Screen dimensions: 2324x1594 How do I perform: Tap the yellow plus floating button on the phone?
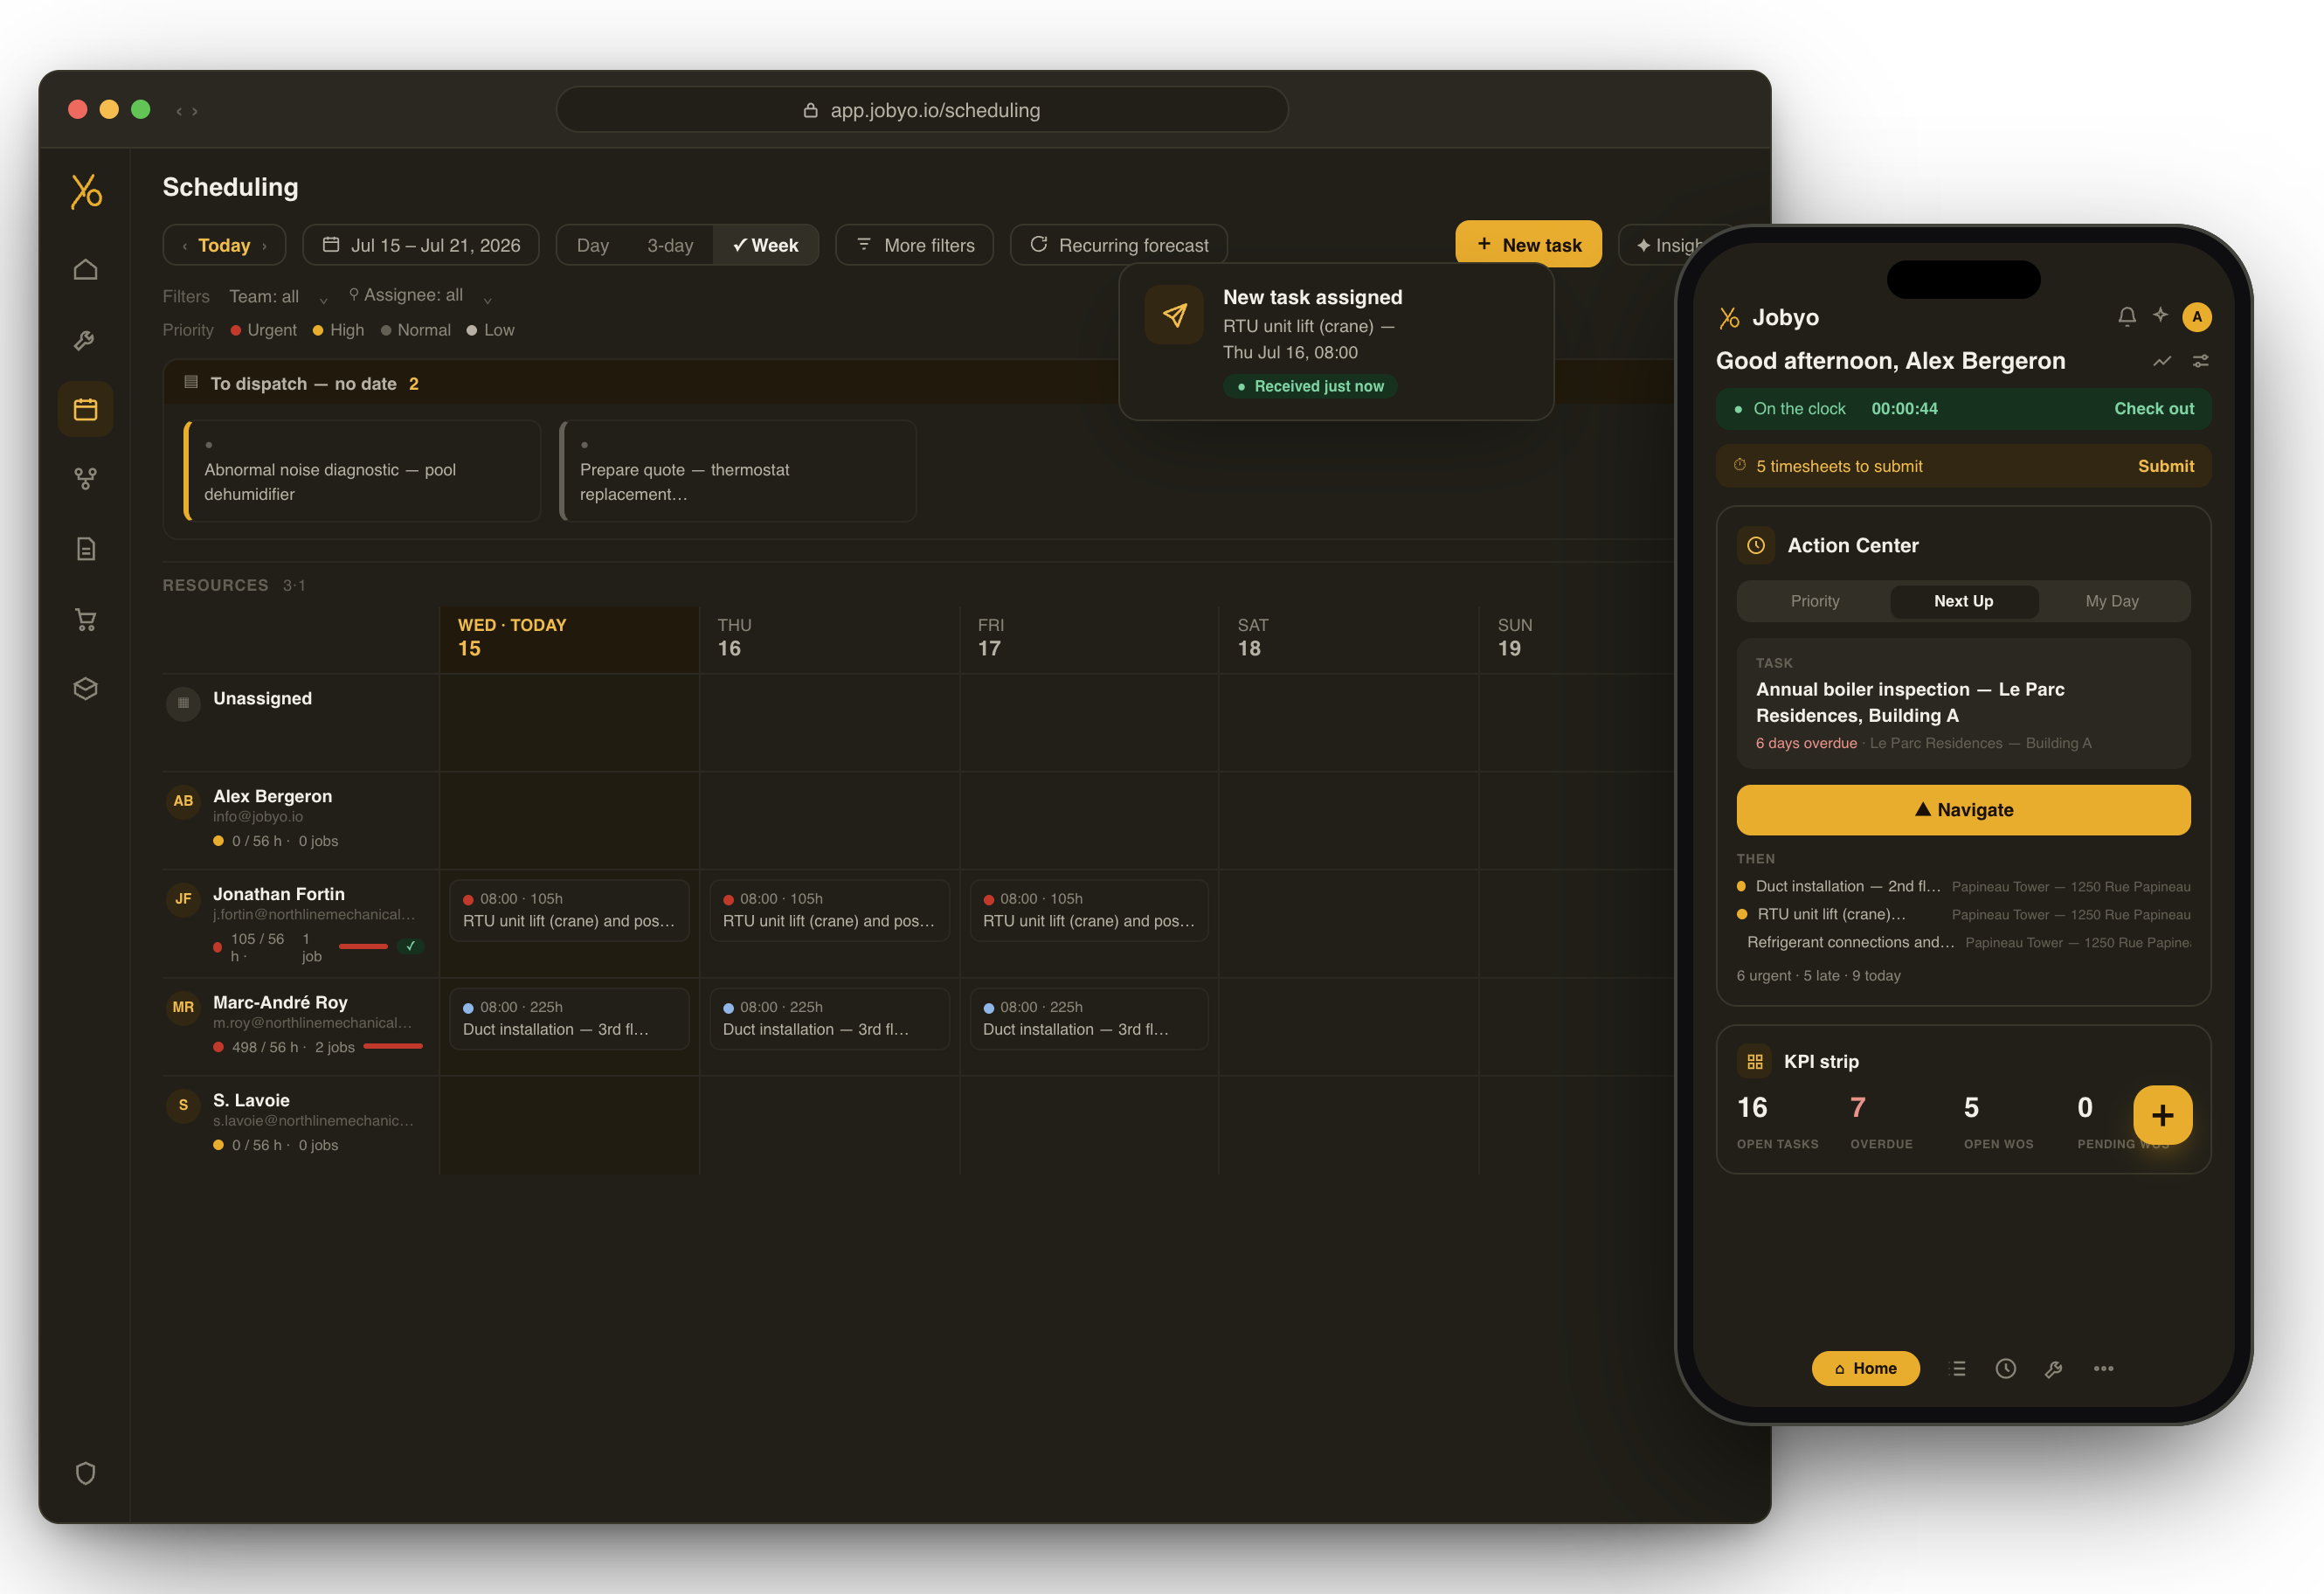pos(2162,1115)
